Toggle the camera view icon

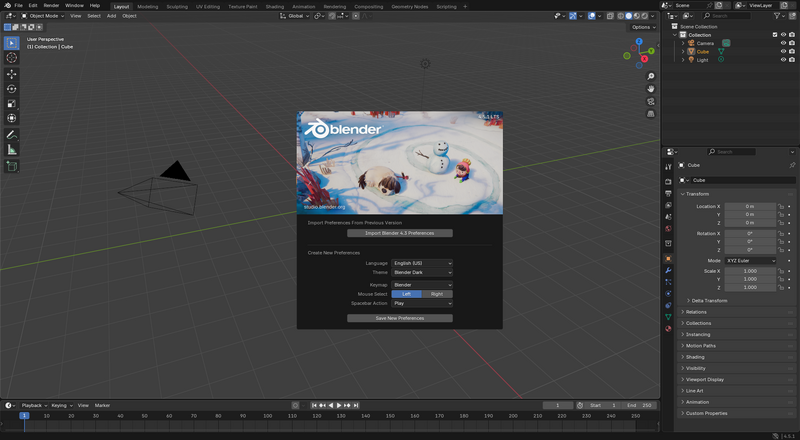coord(651,101)
